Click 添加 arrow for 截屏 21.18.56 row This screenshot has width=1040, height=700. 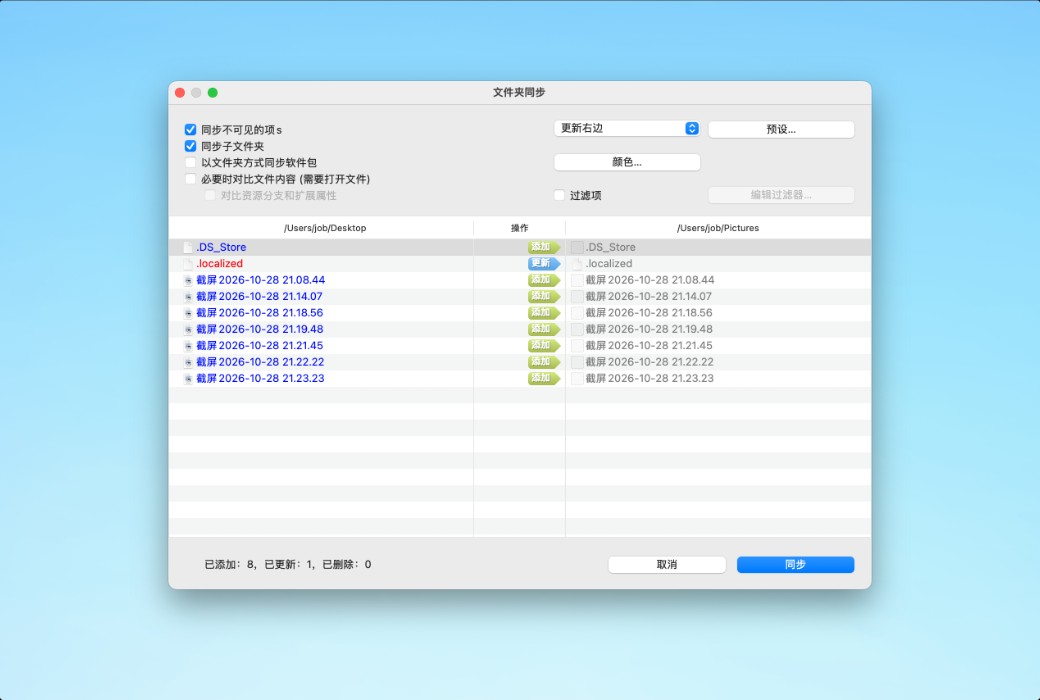(544, 313)
